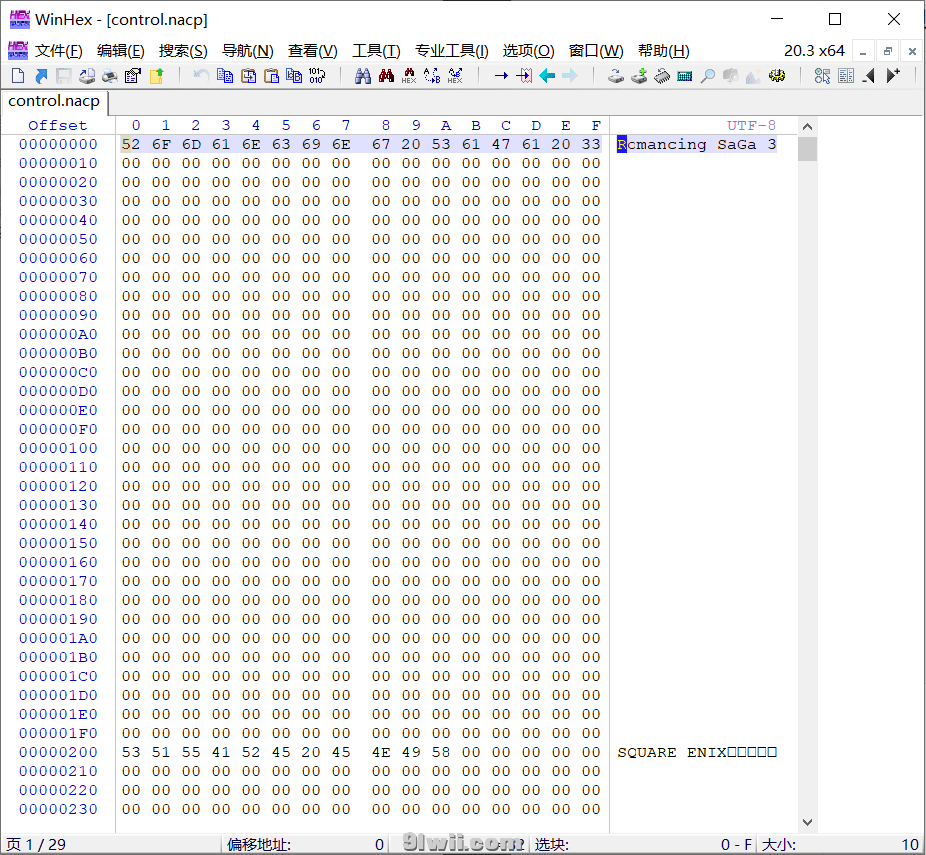Click the greyed-out Save floppy icon
The height and width of the screenshot is (855, 926).
[64, 76]
